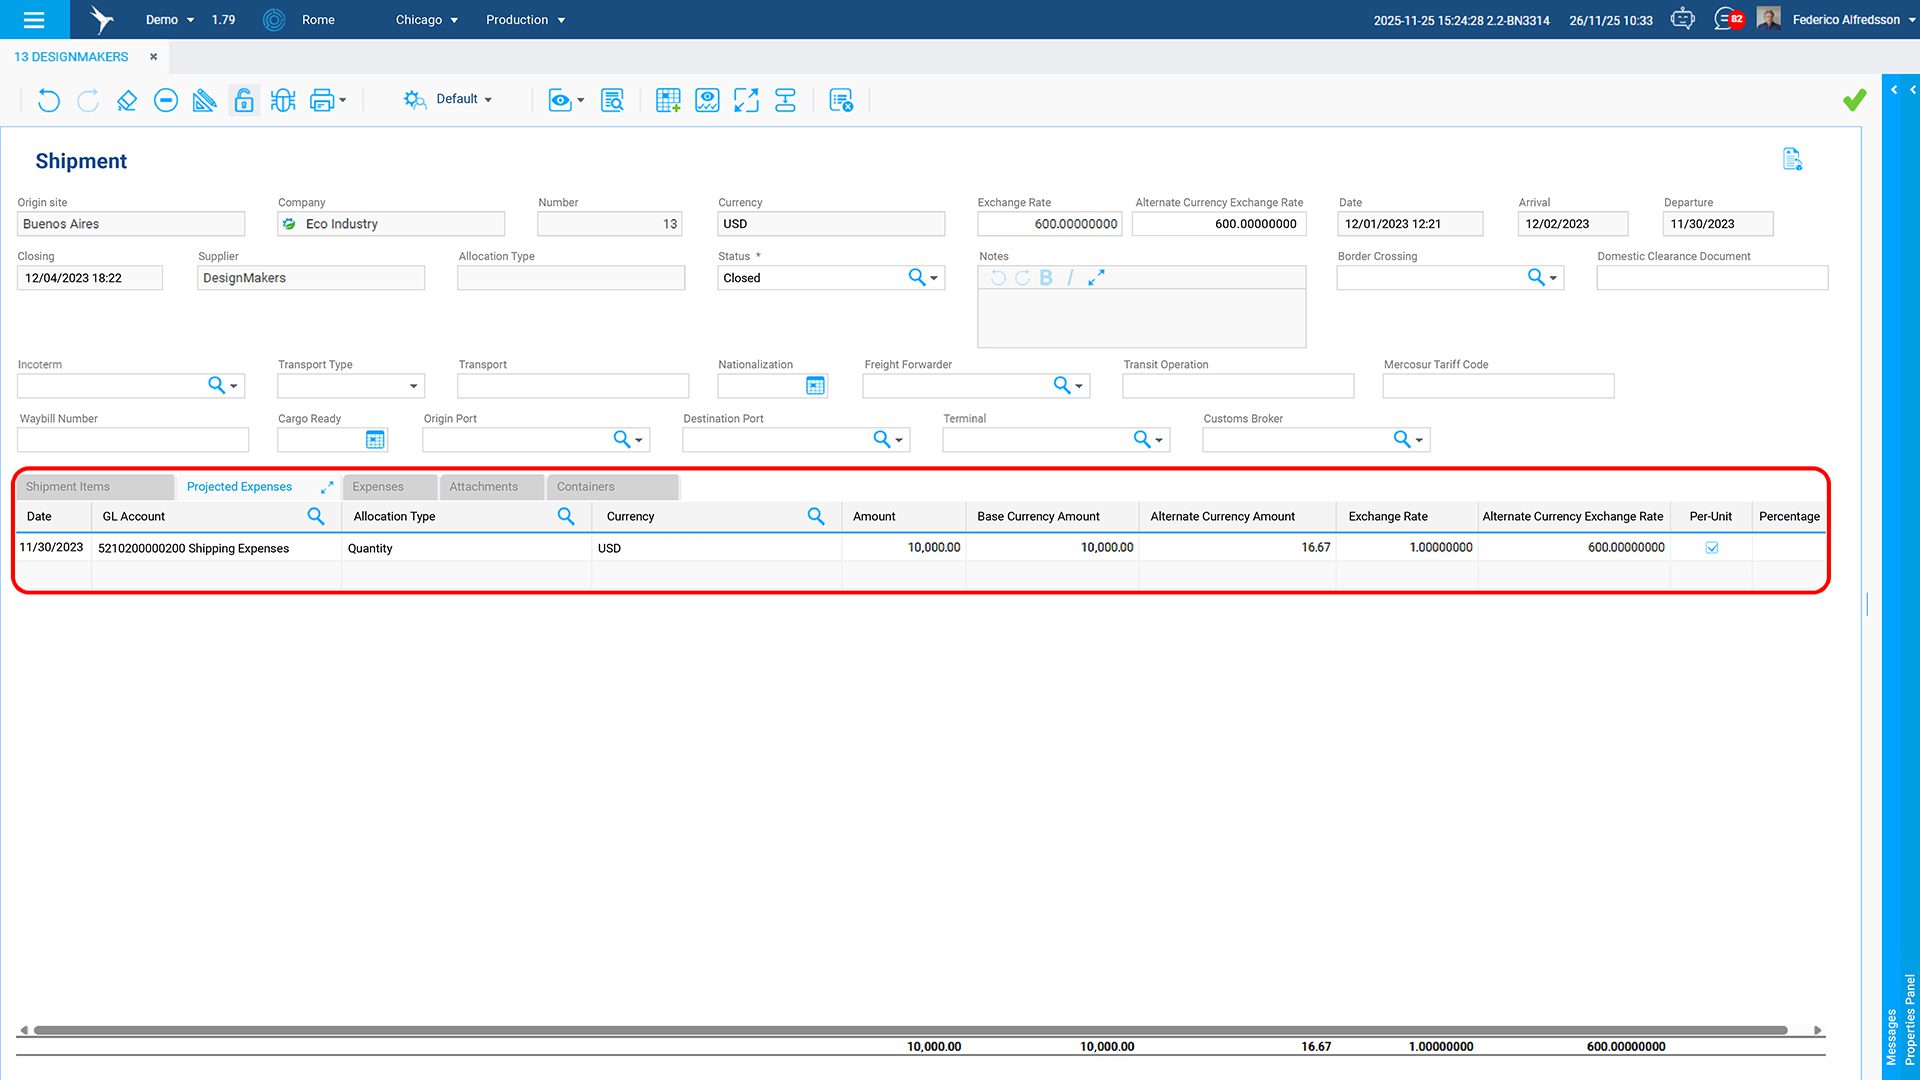Viewport: 1920px width, 1080px height.
Task: Open the chatbot robot icon
Action: (x=1683, y=19)
